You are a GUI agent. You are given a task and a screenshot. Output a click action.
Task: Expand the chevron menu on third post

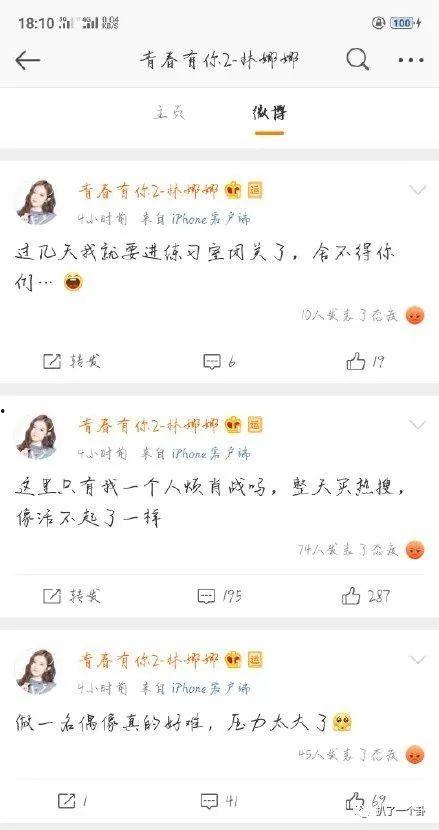(418, 660)
